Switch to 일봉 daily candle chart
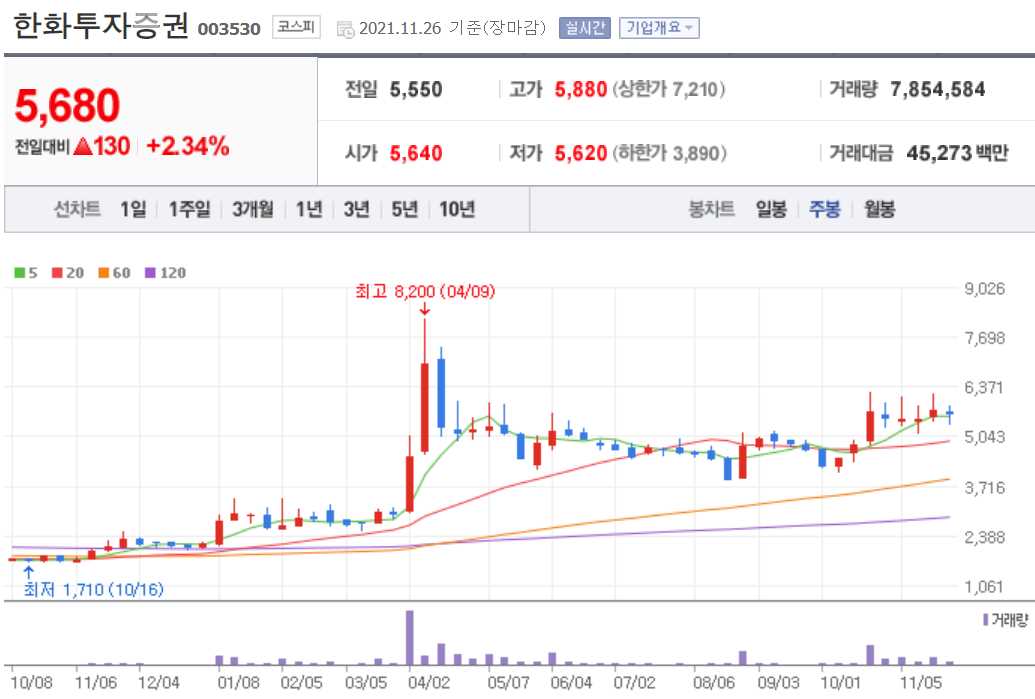 [771, 209]
